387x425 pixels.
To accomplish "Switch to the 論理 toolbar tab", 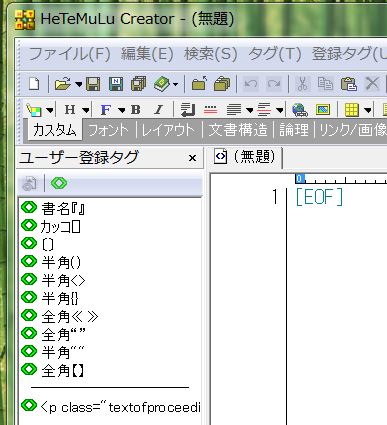I will click(294, 130).
